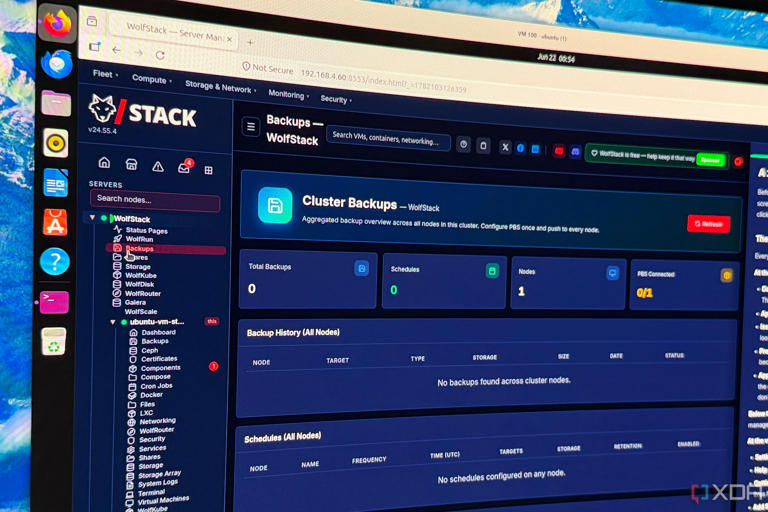Viewport: 768px width, 512px height.
Task: Click the blue monitor icon in Nodes card
Action: (x=612, y=273)
